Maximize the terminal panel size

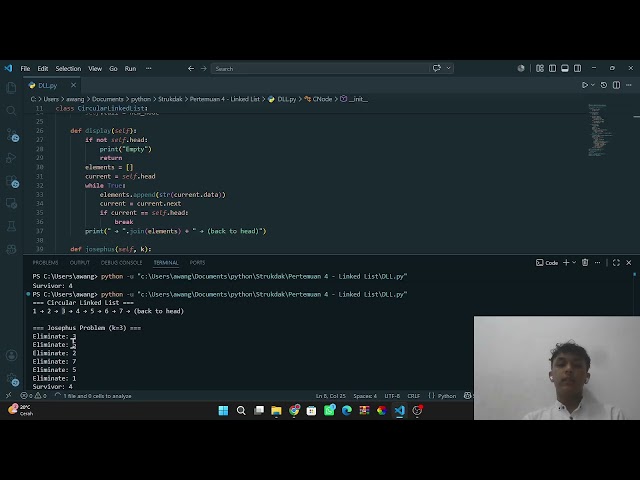coord(616,262)
